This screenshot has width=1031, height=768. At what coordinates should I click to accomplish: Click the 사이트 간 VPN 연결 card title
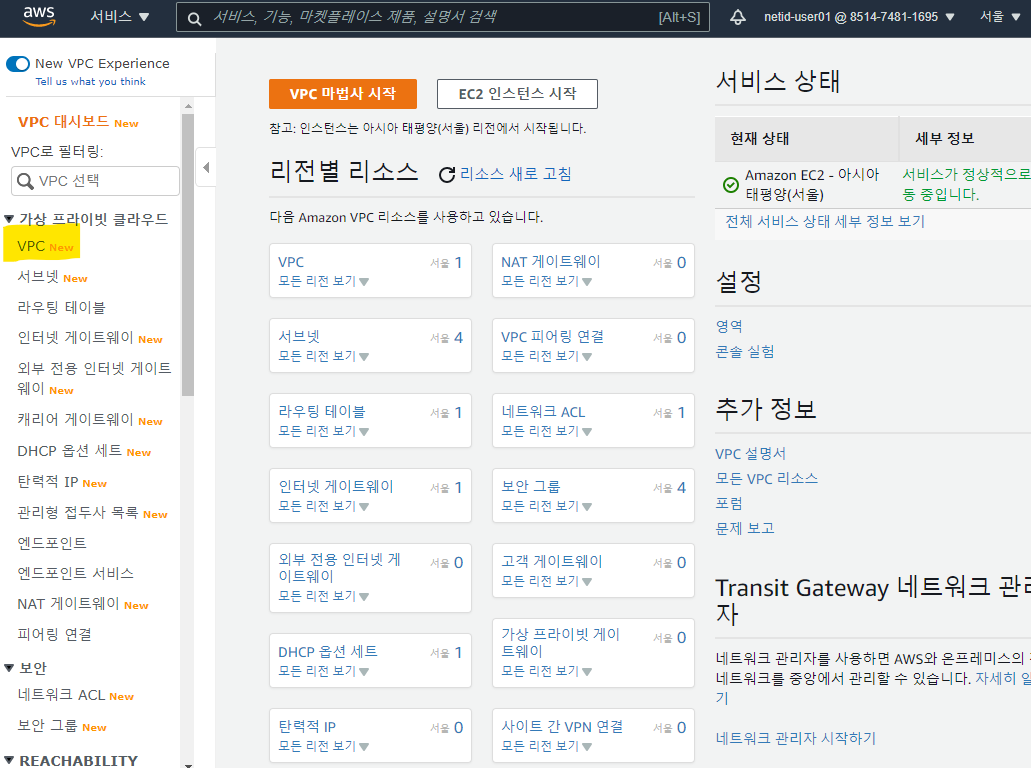click(x=562, y=726)
